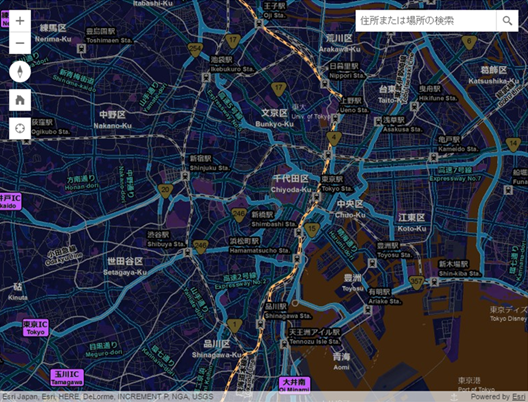
Task: Click the Oji Sta. station icon
Action: pyautogui.click(x=259, y=24)
